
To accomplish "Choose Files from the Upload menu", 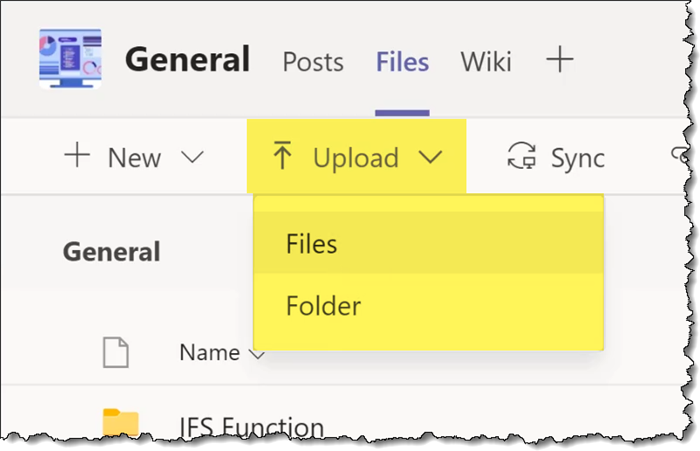I will pyautogui.click(x=312, y=243).
